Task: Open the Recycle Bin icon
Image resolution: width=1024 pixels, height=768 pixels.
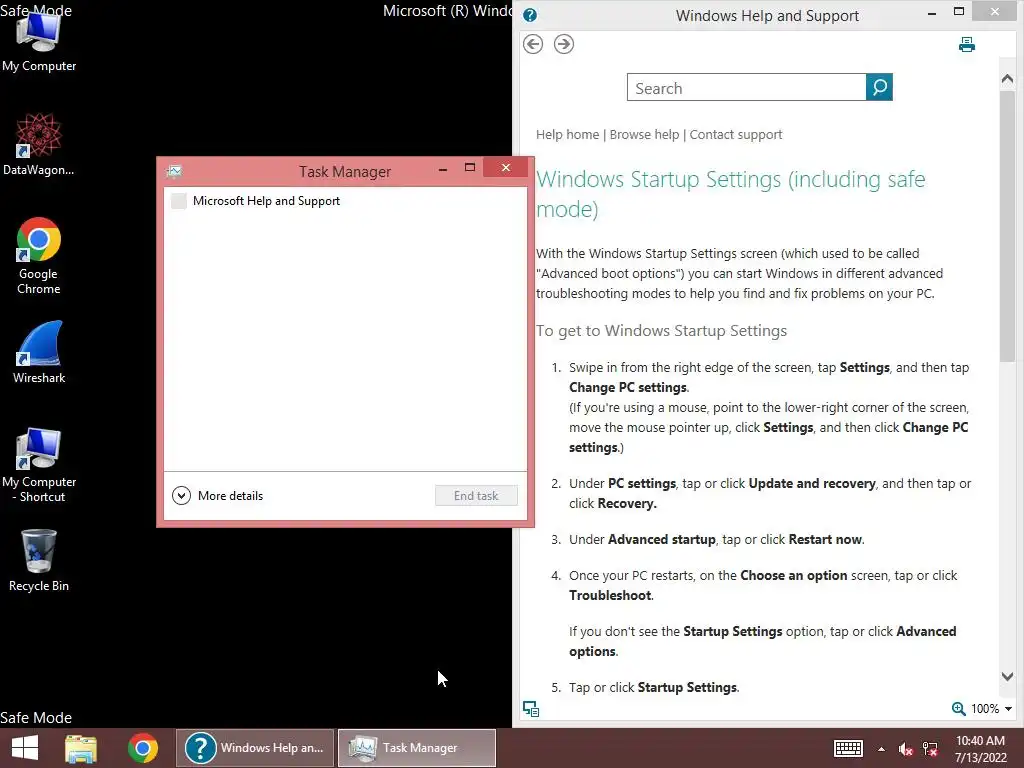Action: point(39,560)
